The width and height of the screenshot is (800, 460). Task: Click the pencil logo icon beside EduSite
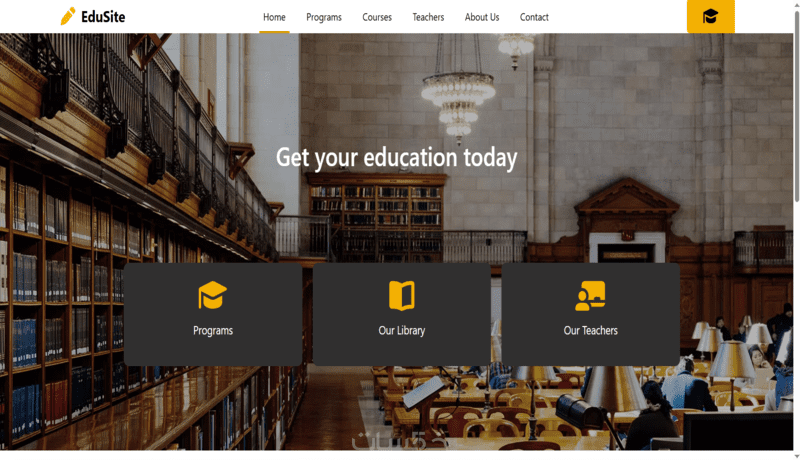coord(68,16)
